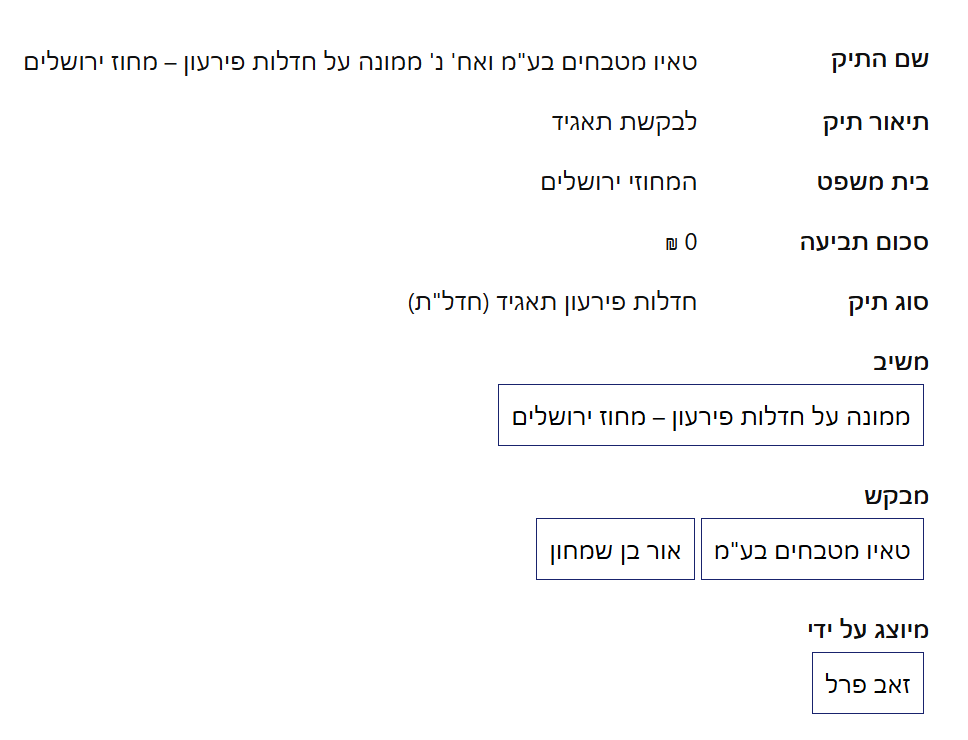The width and height of the screenshot is (968, 740).
Task: Click the מיוצג על ידי section heading
Action: [x=868, y=629]
